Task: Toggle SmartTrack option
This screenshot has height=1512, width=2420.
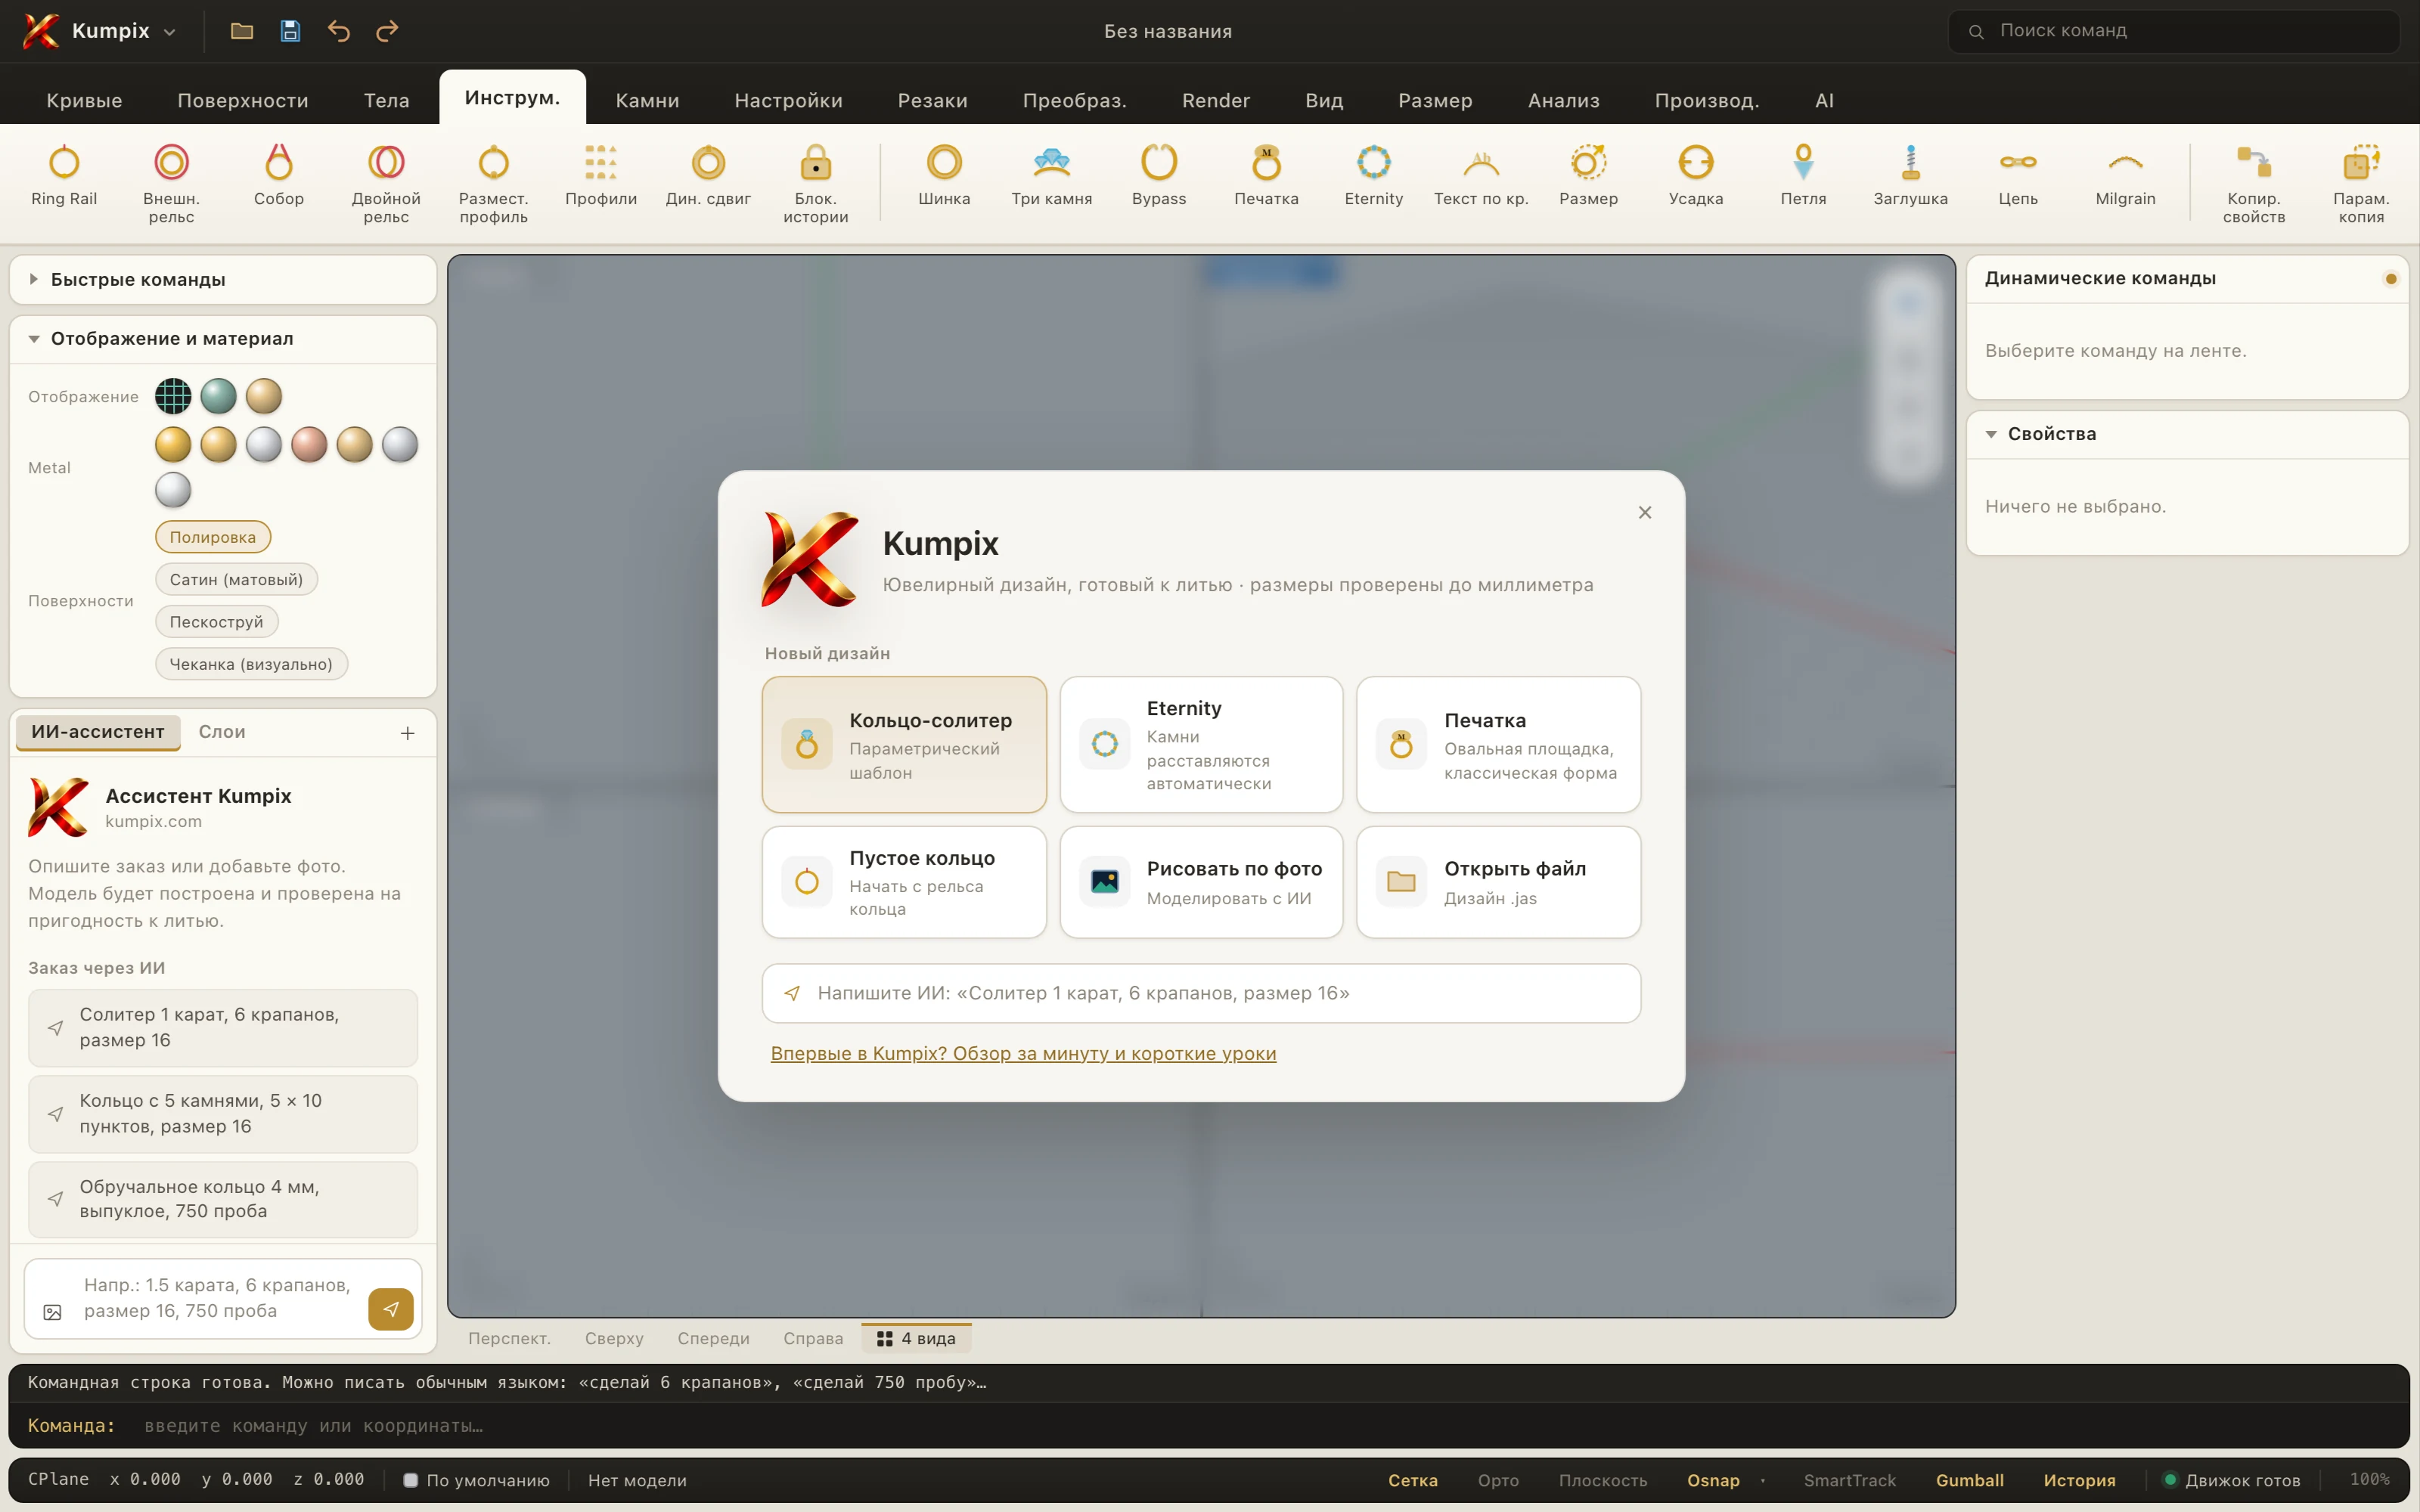Action: tap(1849, 1480)
